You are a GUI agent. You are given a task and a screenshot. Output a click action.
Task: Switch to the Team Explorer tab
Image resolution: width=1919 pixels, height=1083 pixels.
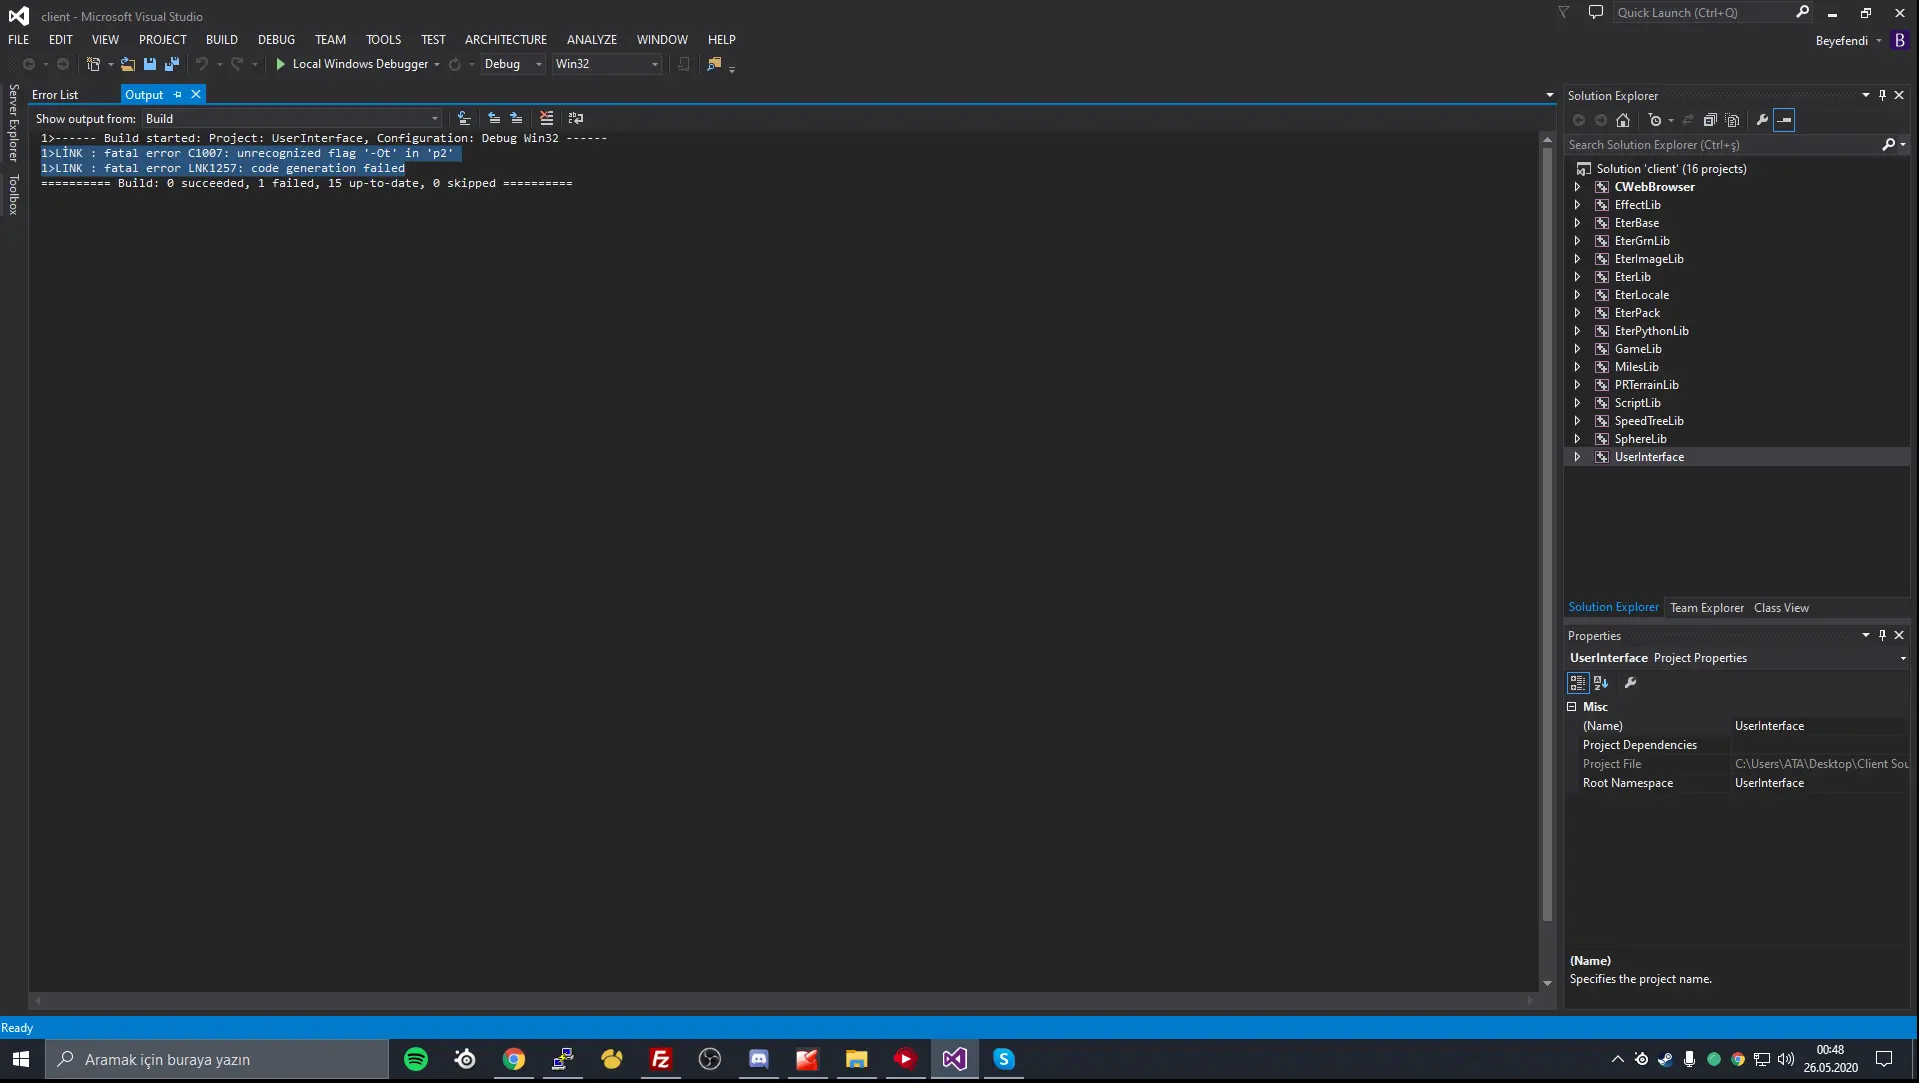(1706, 608)
